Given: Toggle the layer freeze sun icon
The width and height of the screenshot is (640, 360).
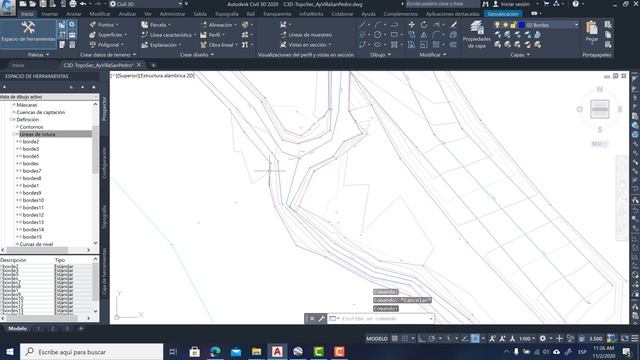Looking at the screenshot, I should point(505,25).
